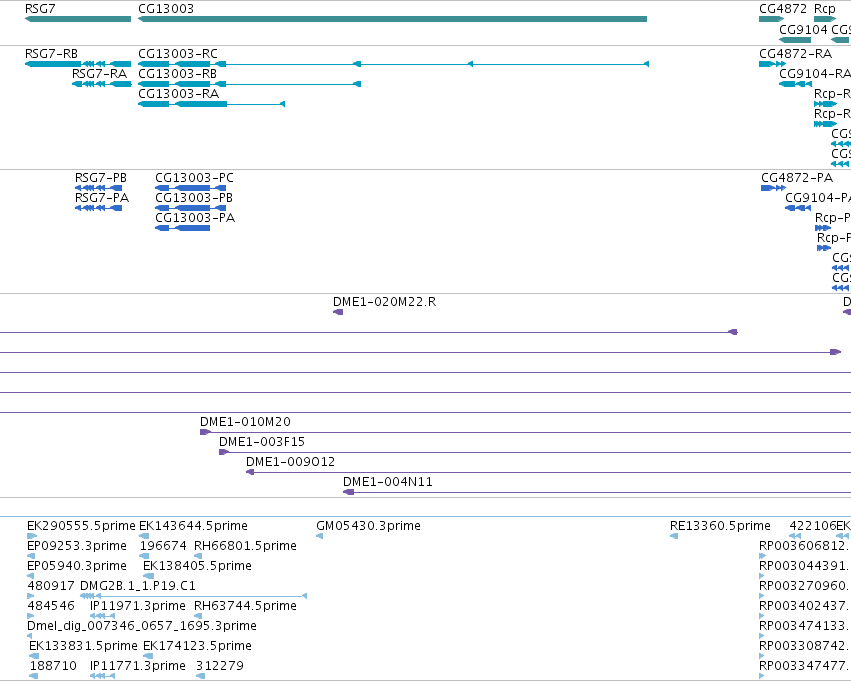Screen dimensions: 851x681
Task: Click the EK138405.5prime EST label
Action: click(197, 567)
